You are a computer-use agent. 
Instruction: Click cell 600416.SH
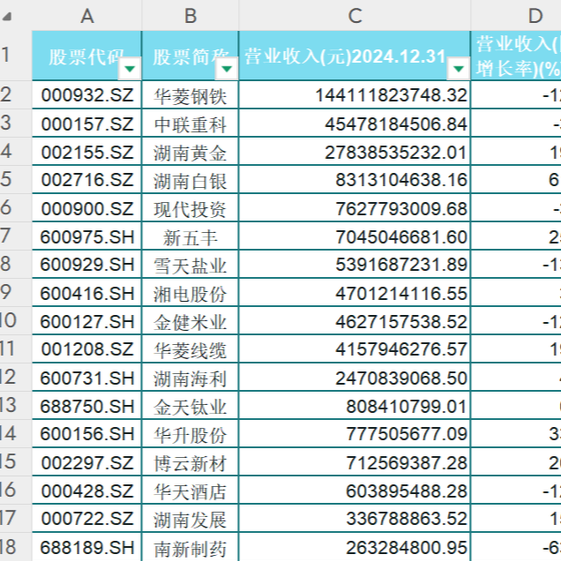coord(87,292)
